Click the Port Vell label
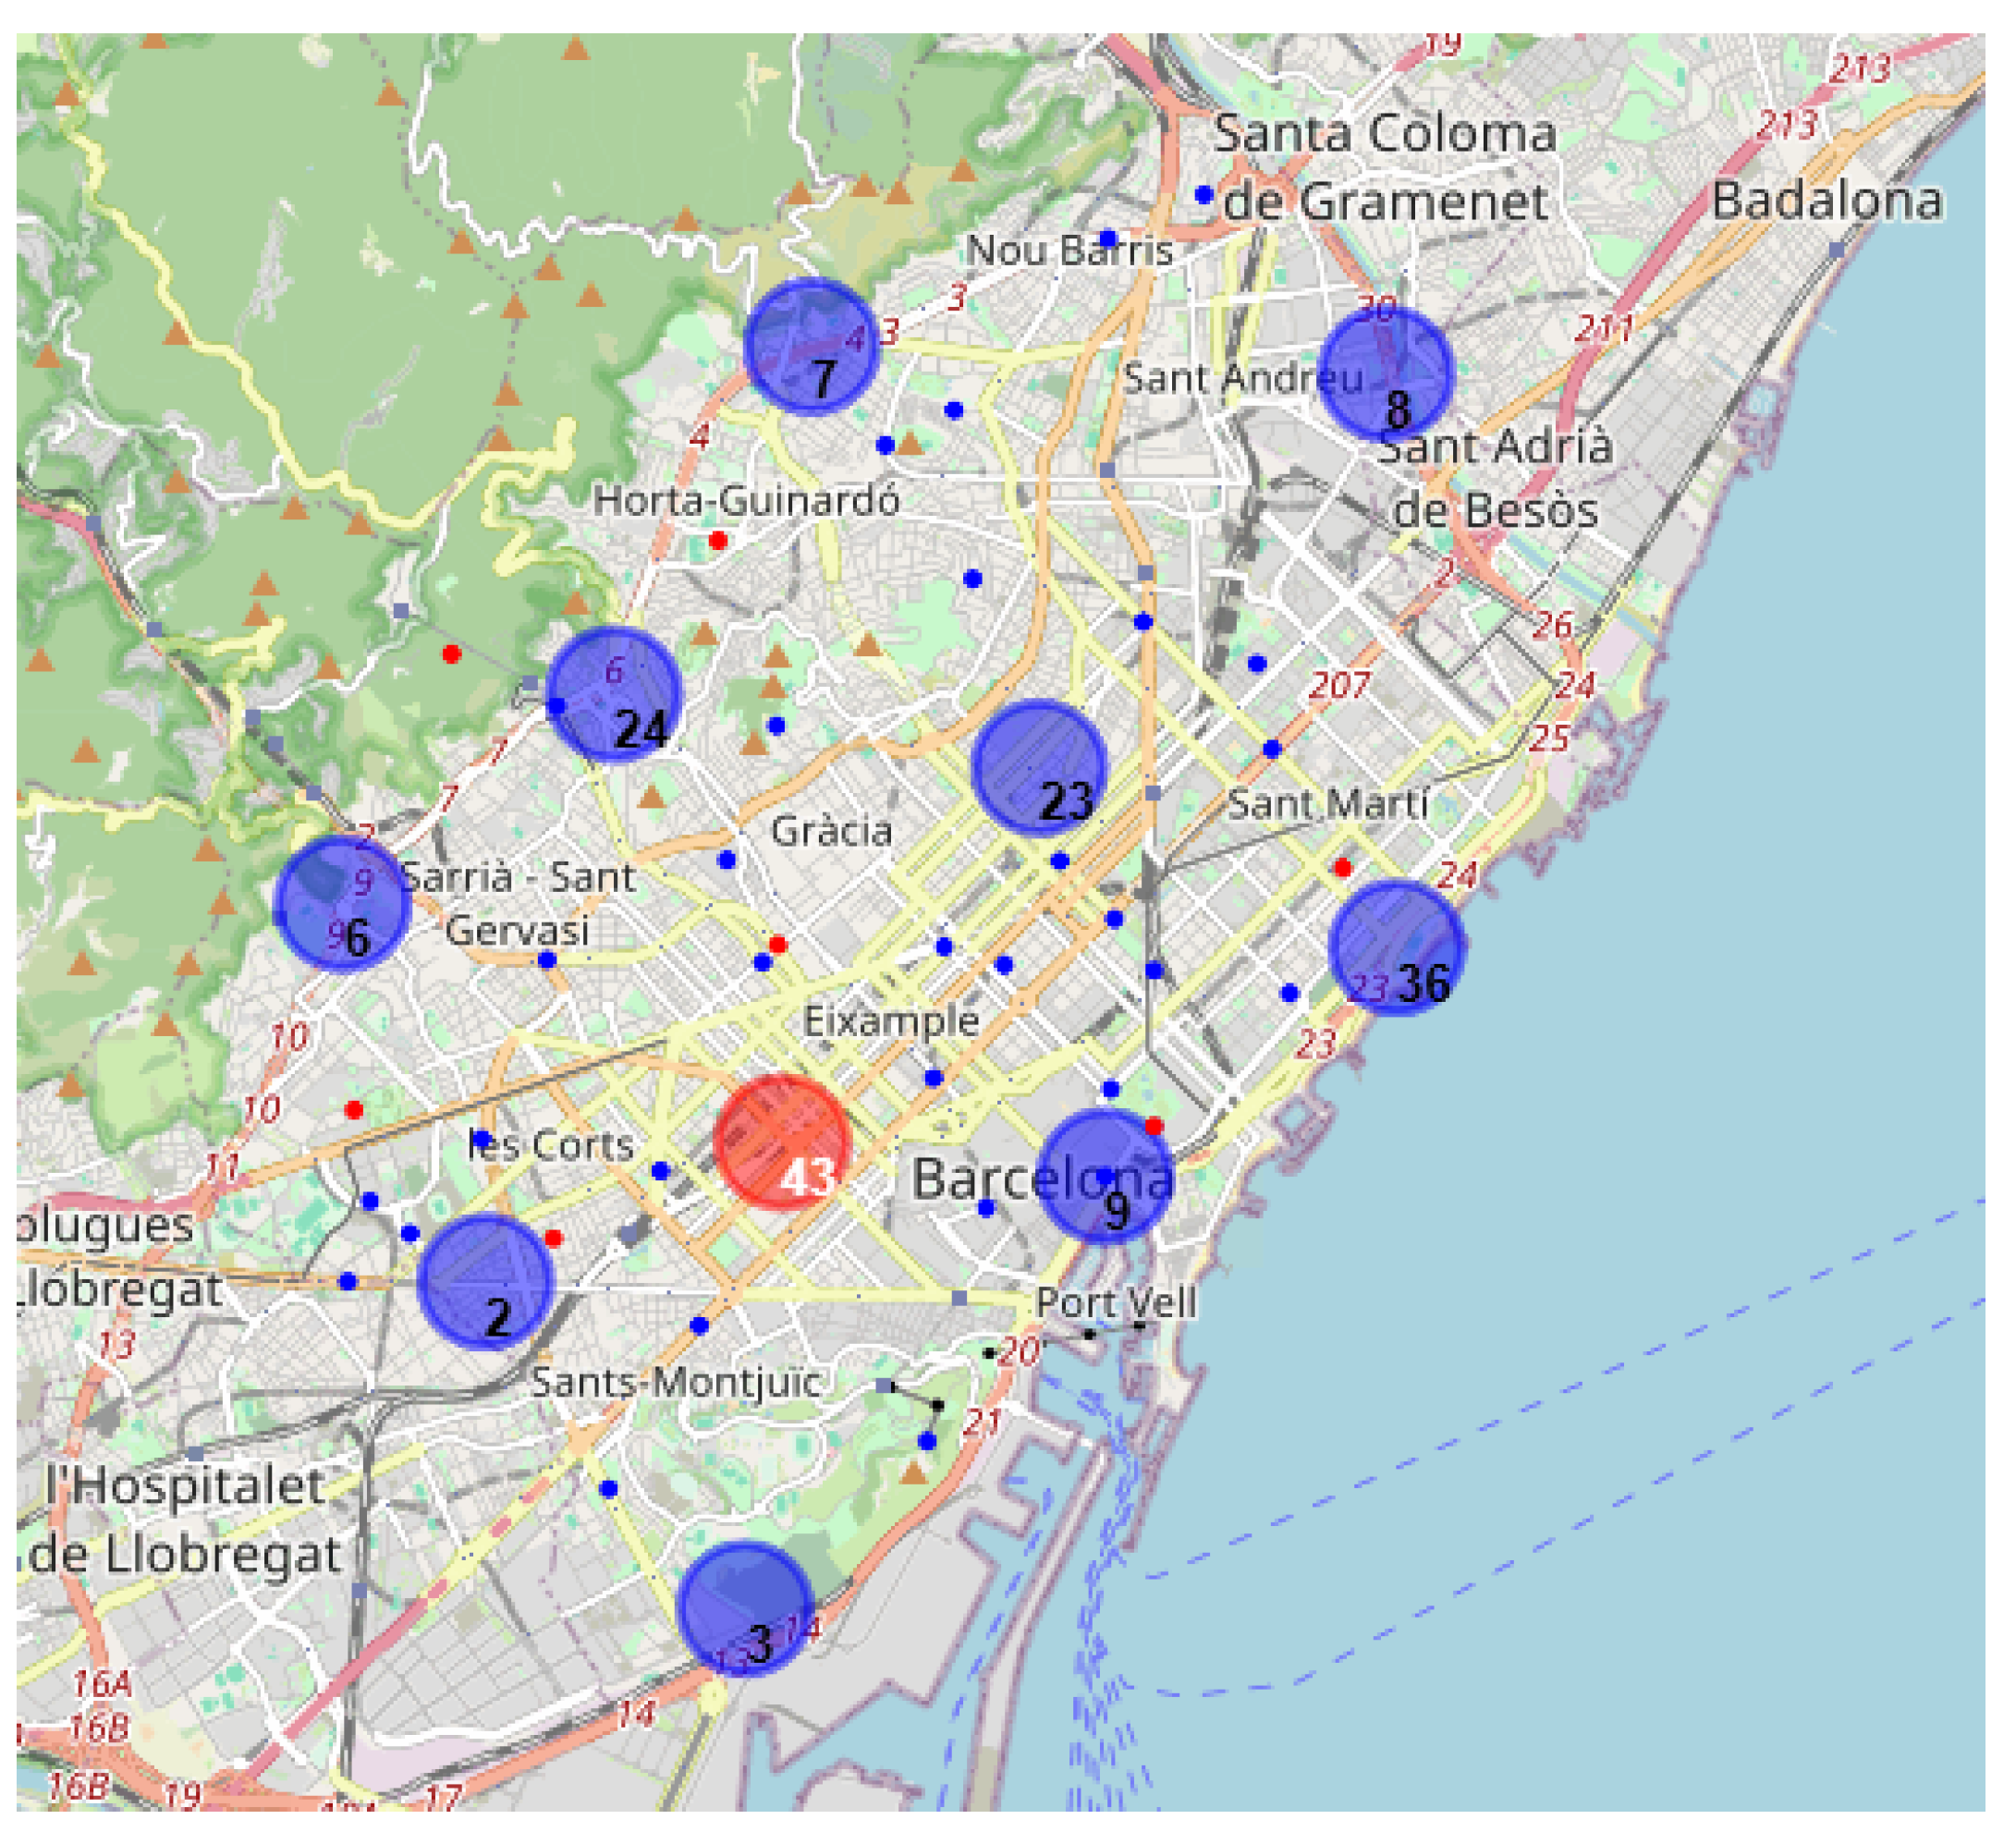This screenshot has width=2016, height=1844. [x=1116, y=1303]
